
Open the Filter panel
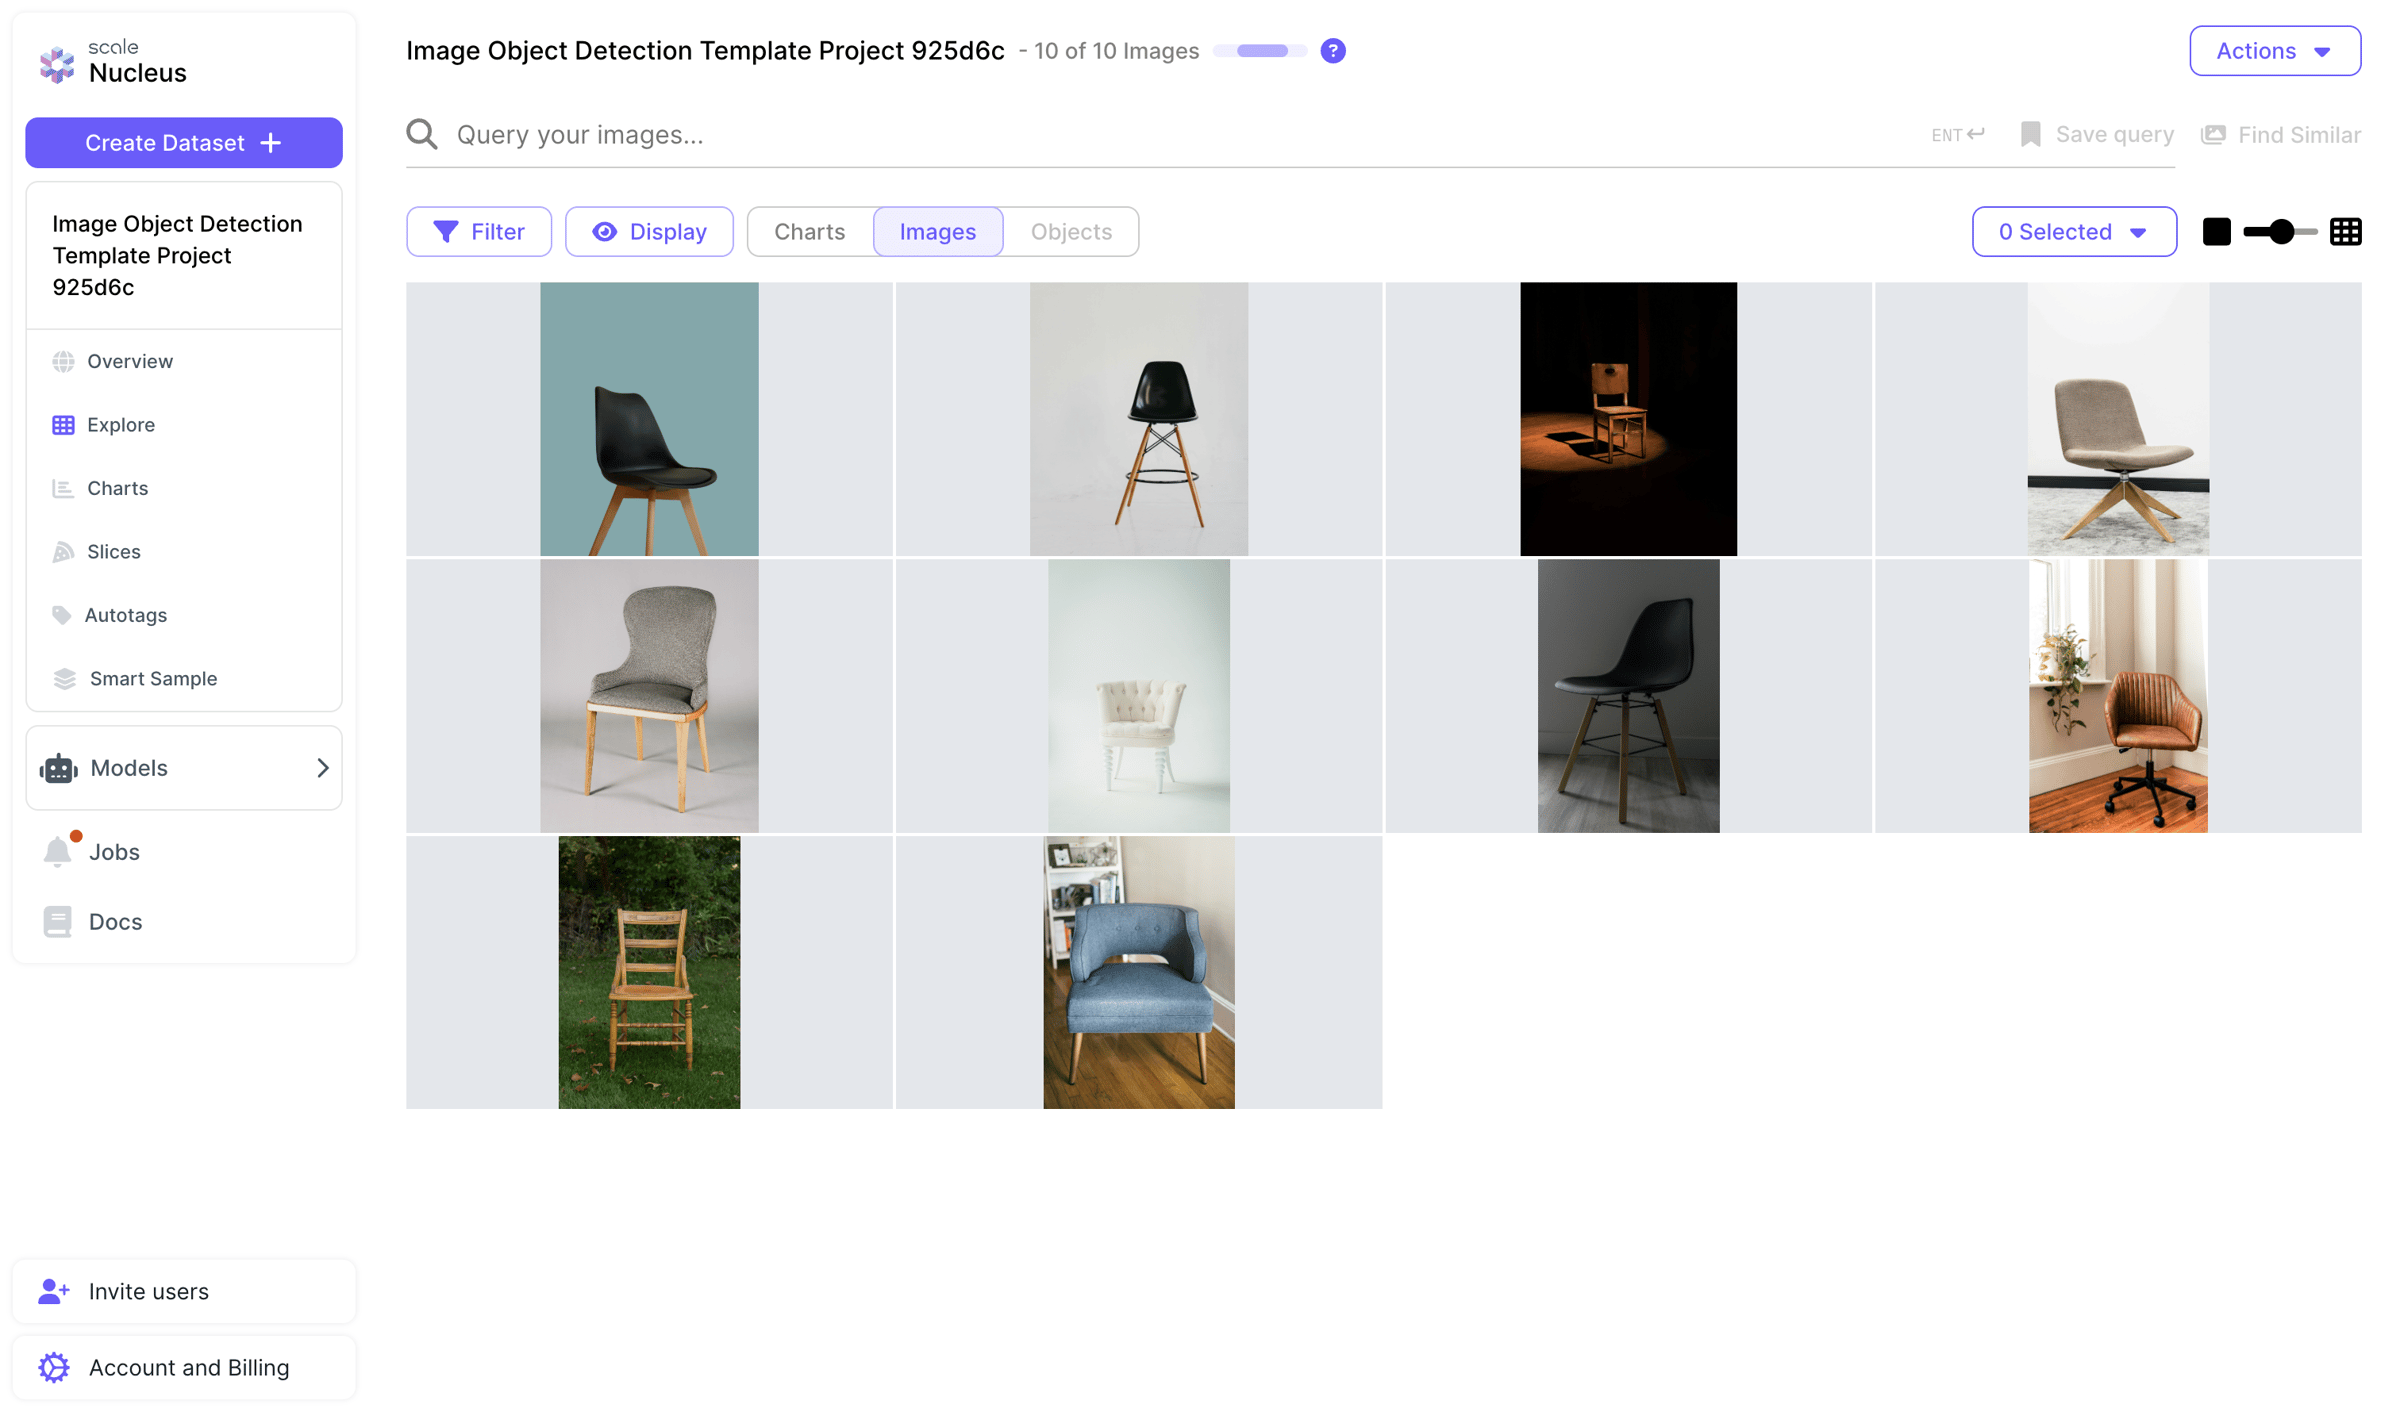click(479, 231)
